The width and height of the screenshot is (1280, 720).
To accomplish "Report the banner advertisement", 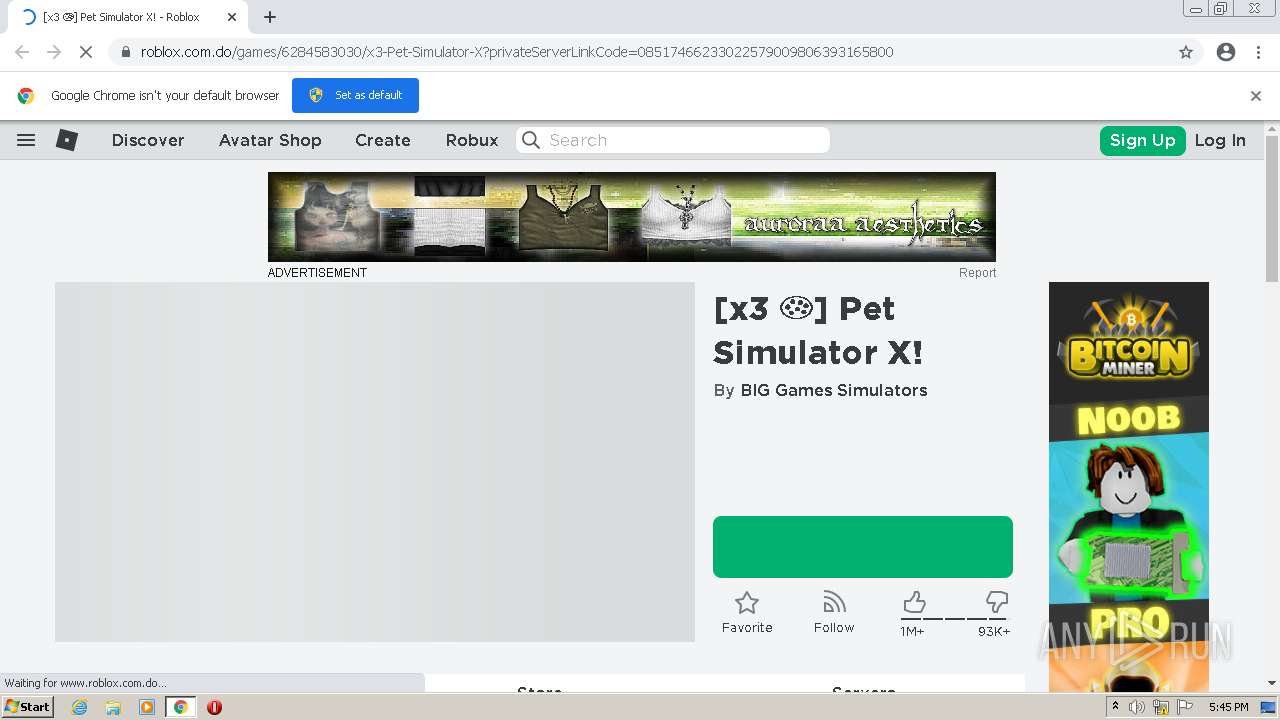I will [x=977, y=272].
